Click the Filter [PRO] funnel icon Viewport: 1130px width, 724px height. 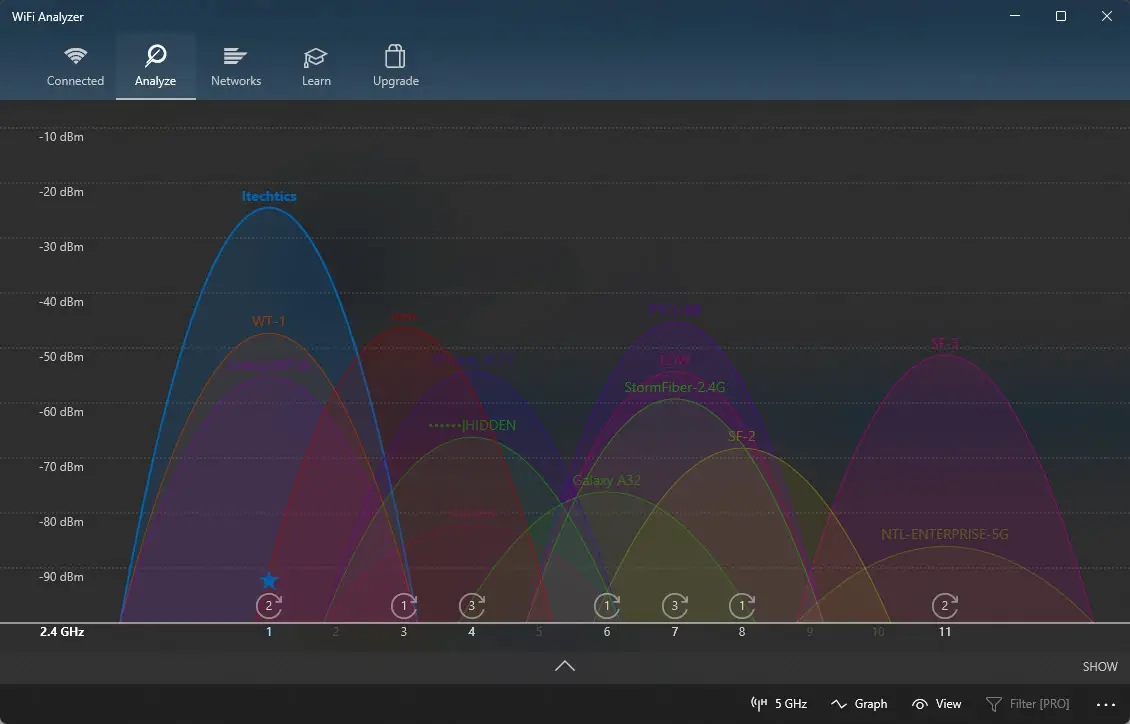[x=993, y=703]
